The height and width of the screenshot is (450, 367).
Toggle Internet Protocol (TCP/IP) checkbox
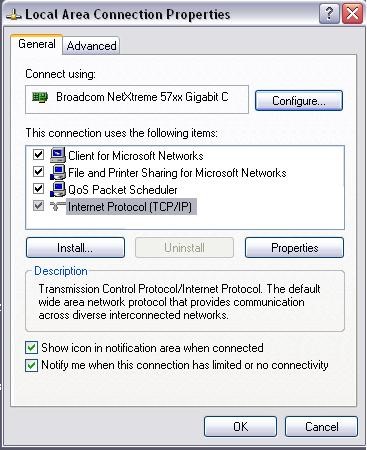coord(38,206)
